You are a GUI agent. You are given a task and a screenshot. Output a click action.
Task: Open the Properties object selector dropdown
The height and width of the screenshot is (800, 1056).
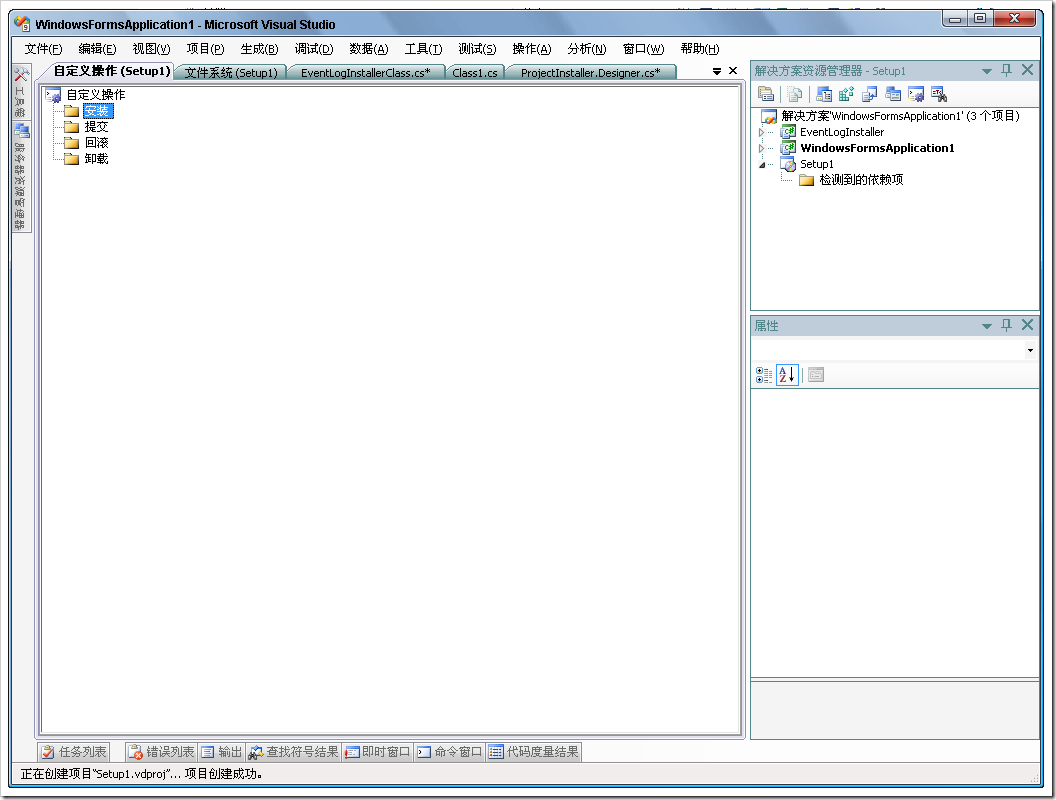pyautogui.click(x=1030, y=350)
